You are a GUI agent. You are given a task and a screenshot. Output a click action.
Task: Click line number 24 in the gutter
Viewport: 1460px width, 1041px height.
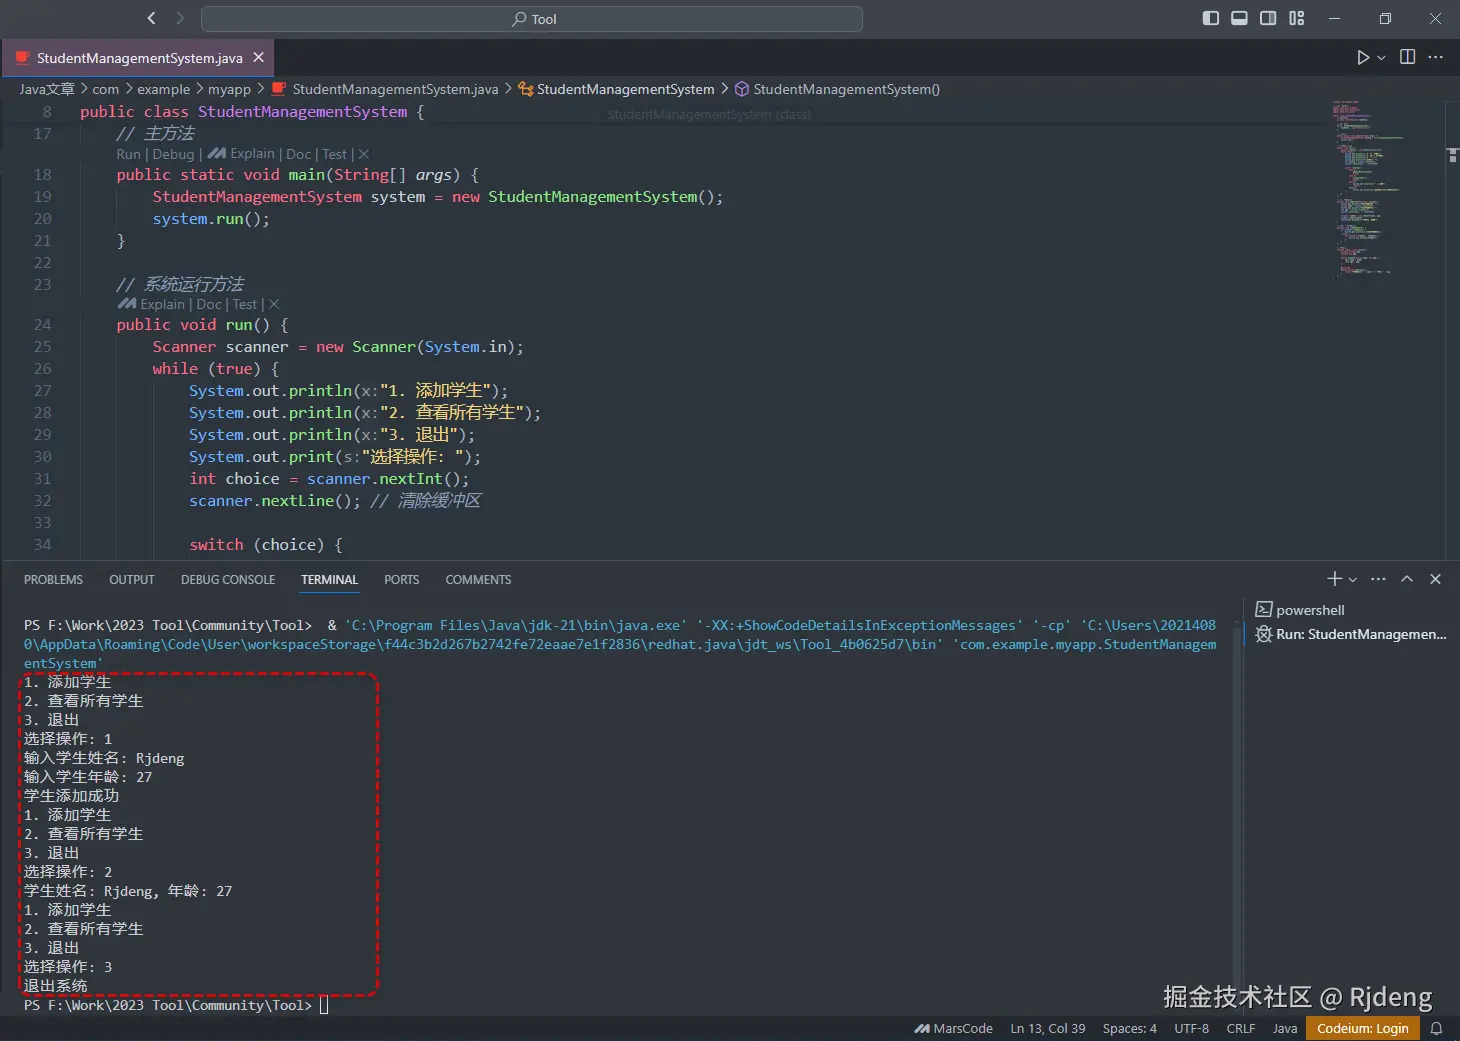point(42,325)
